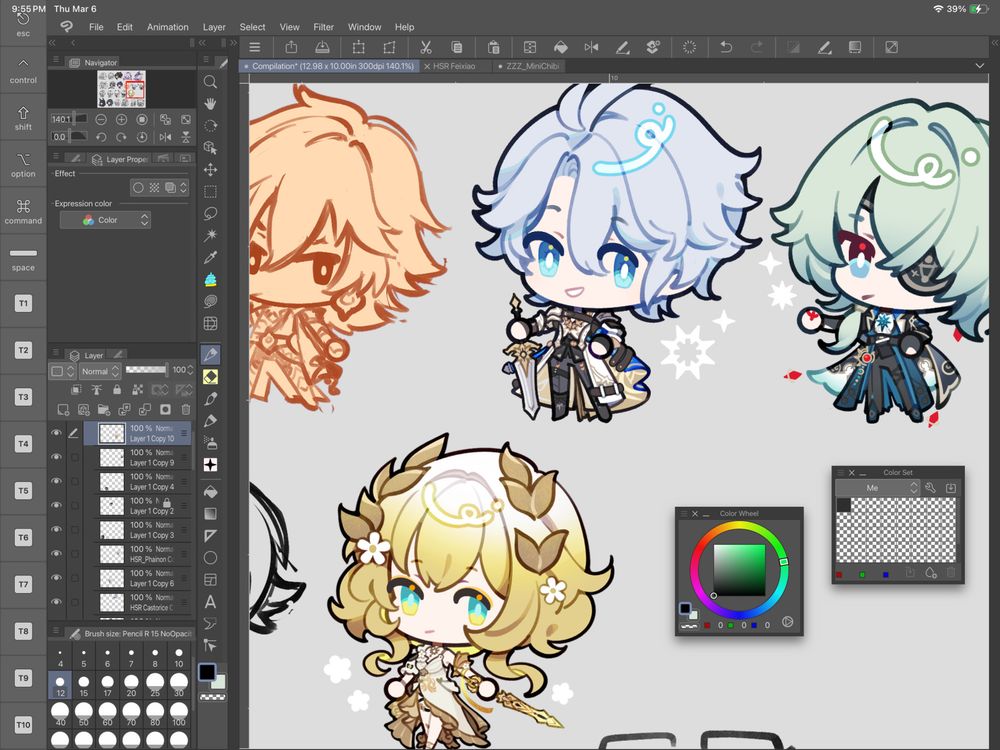The height and width of the screenshot is (750, 1000).
Task: Tap the space edge keyboard key
Action: pyautogui.click(x=23, y=259)
